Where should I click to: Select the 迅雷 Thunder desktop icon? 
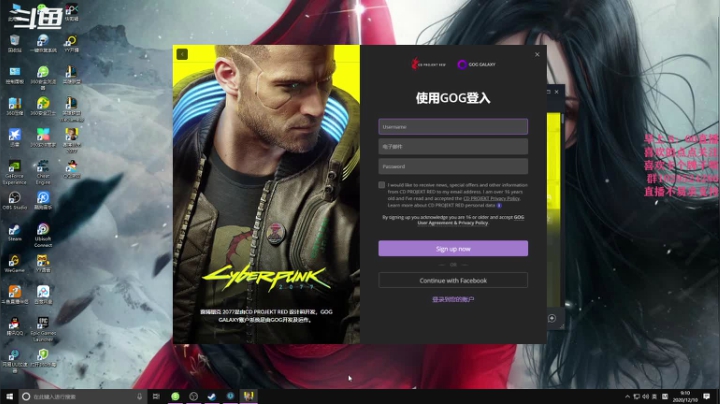coord(14,137)
